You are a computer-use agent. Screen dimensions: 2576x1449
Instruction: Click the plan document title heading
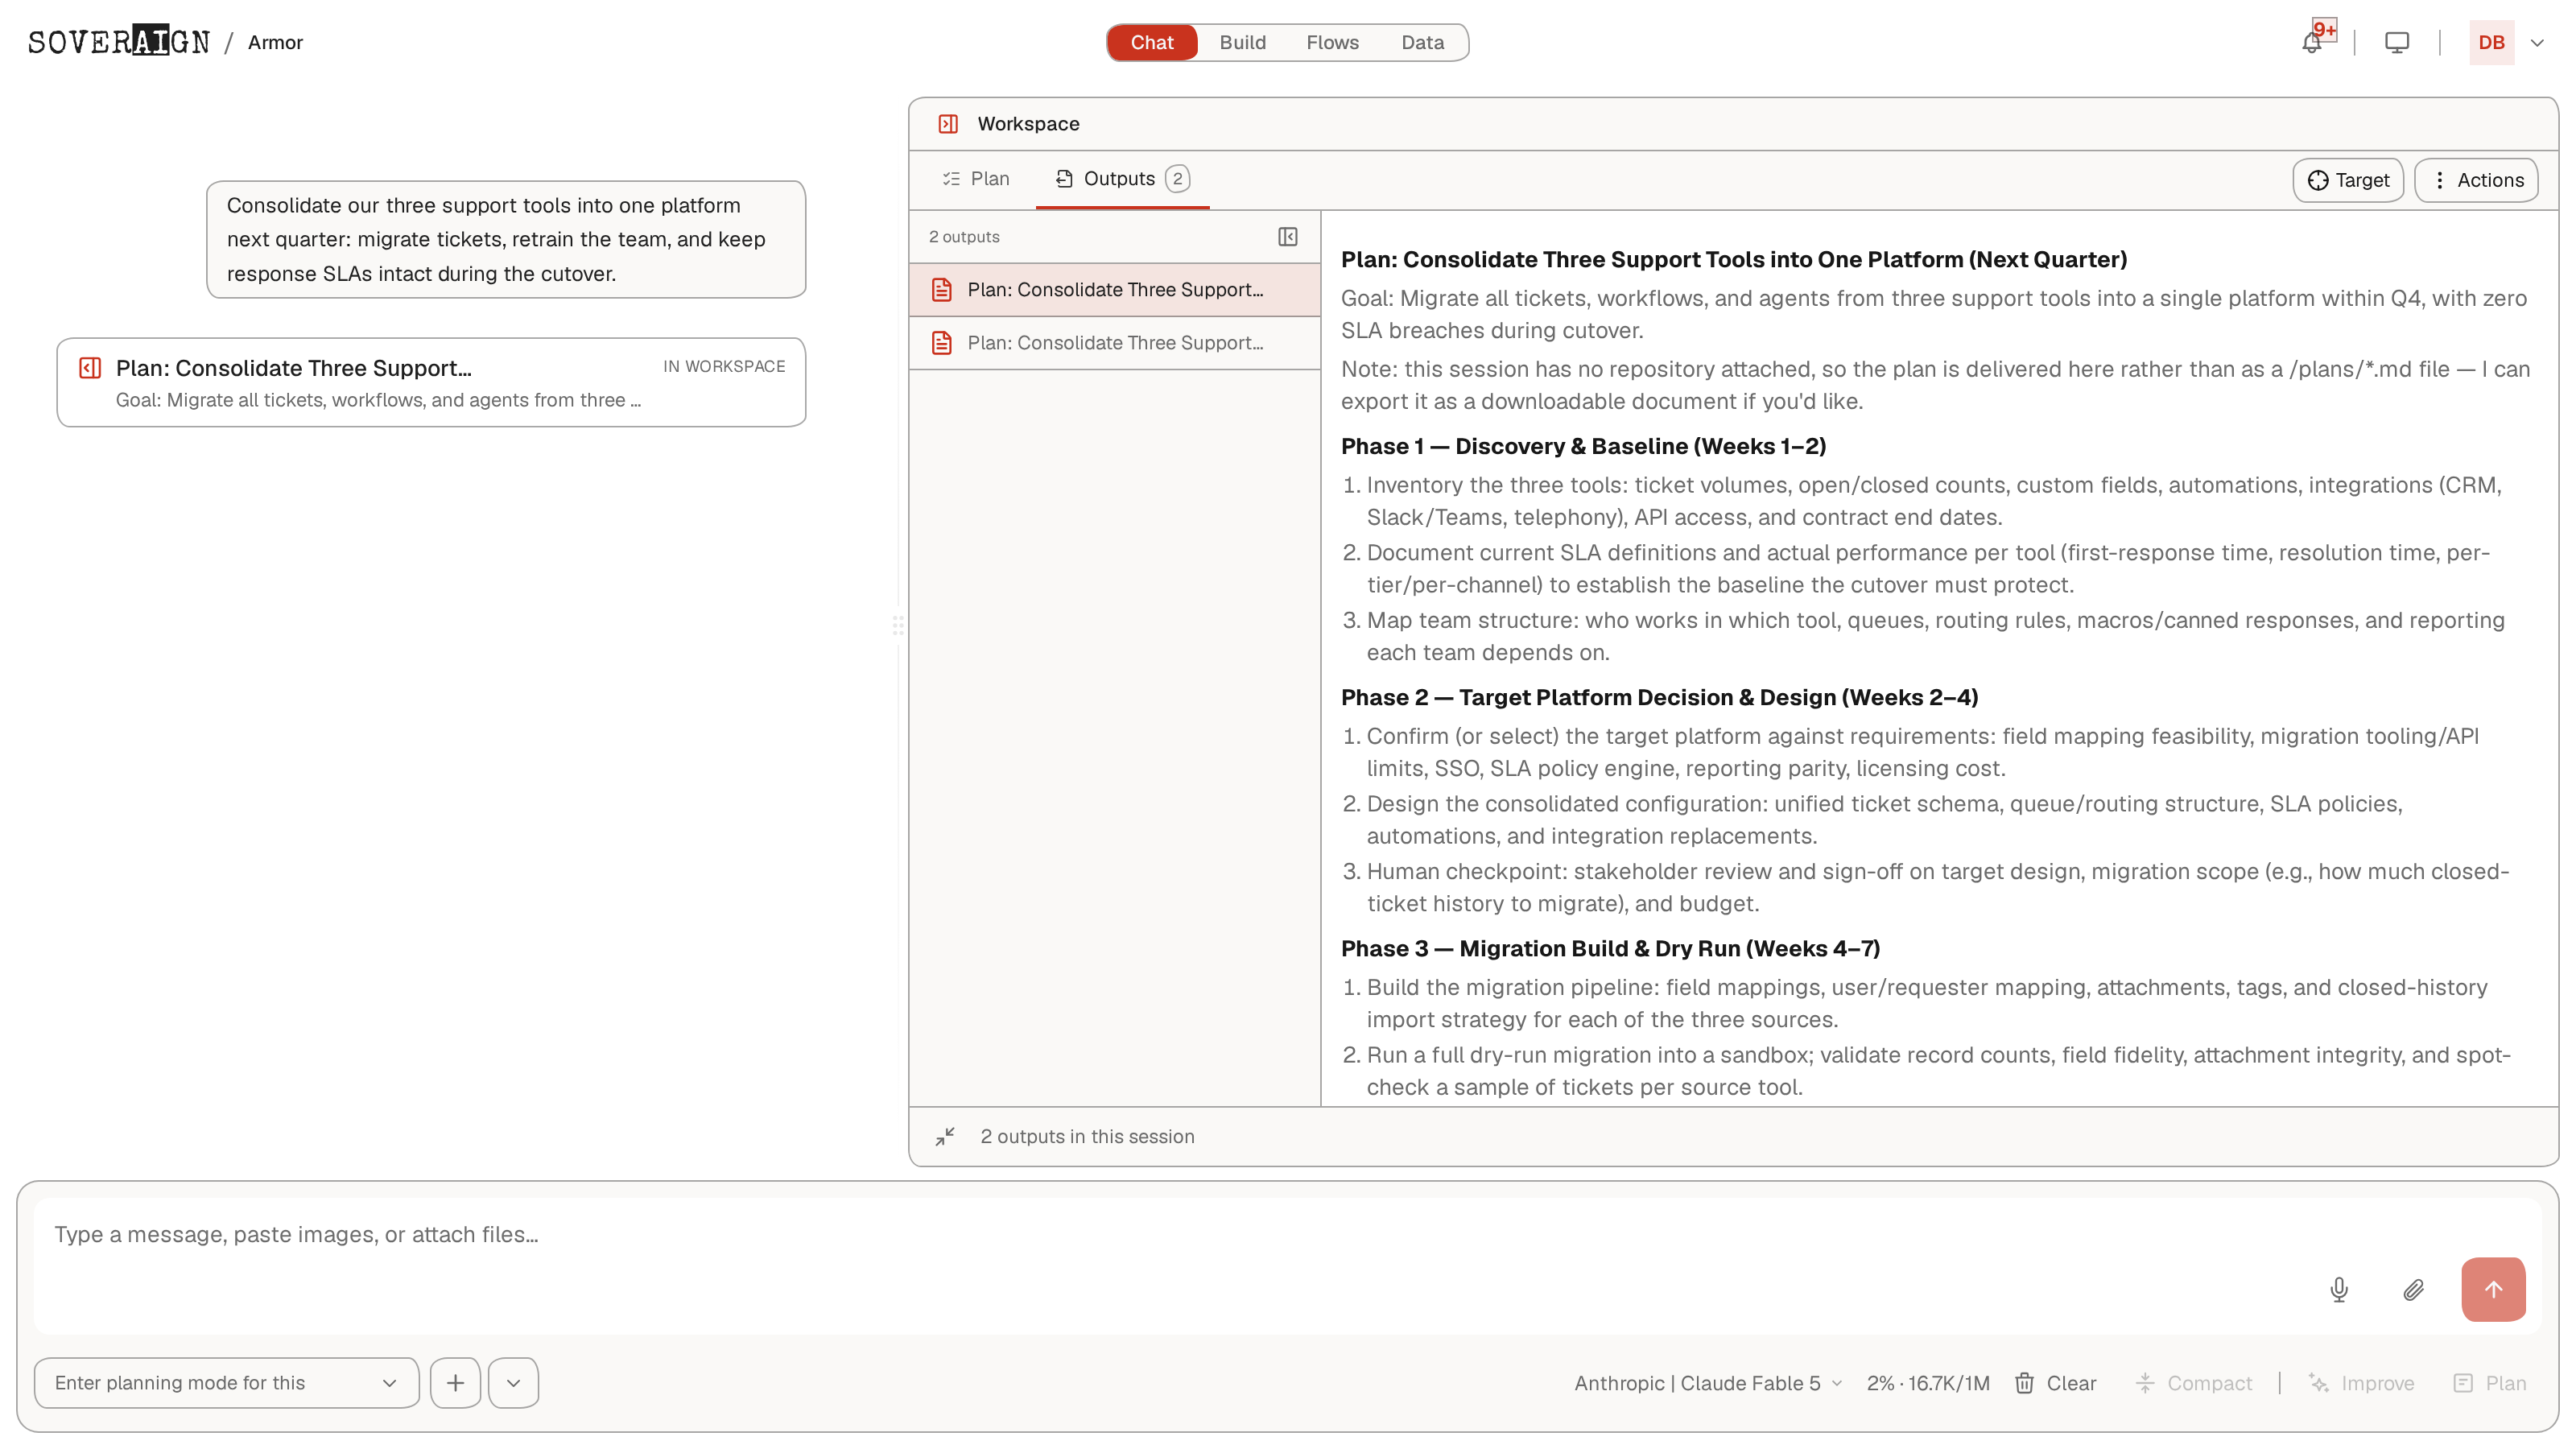(x=1733, y=259)
